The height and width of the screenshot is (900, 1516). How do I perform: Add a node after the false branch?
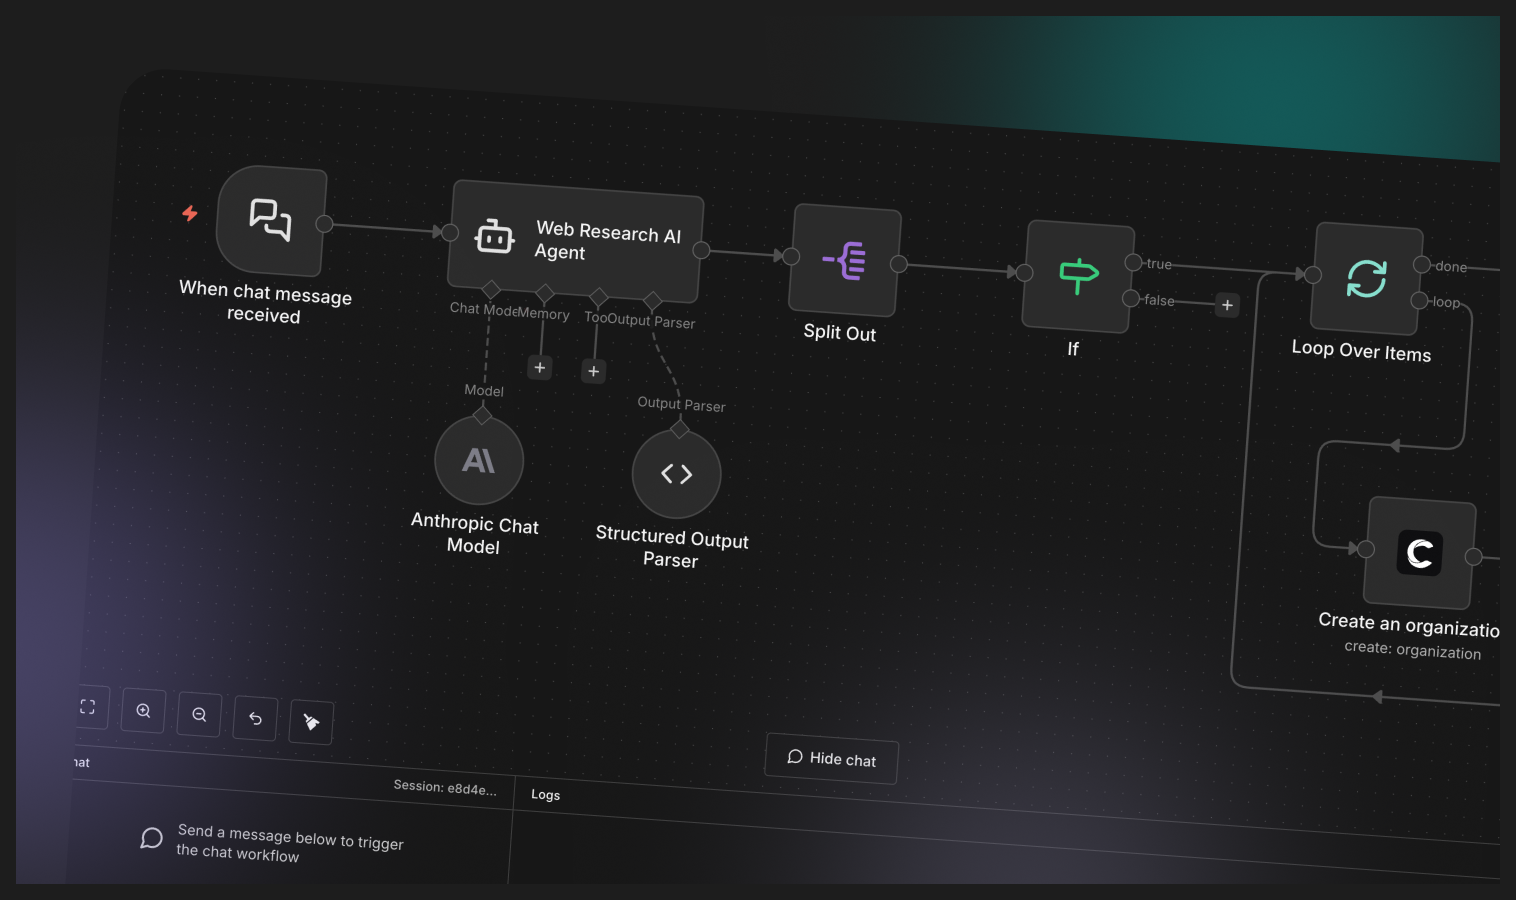1227,305
